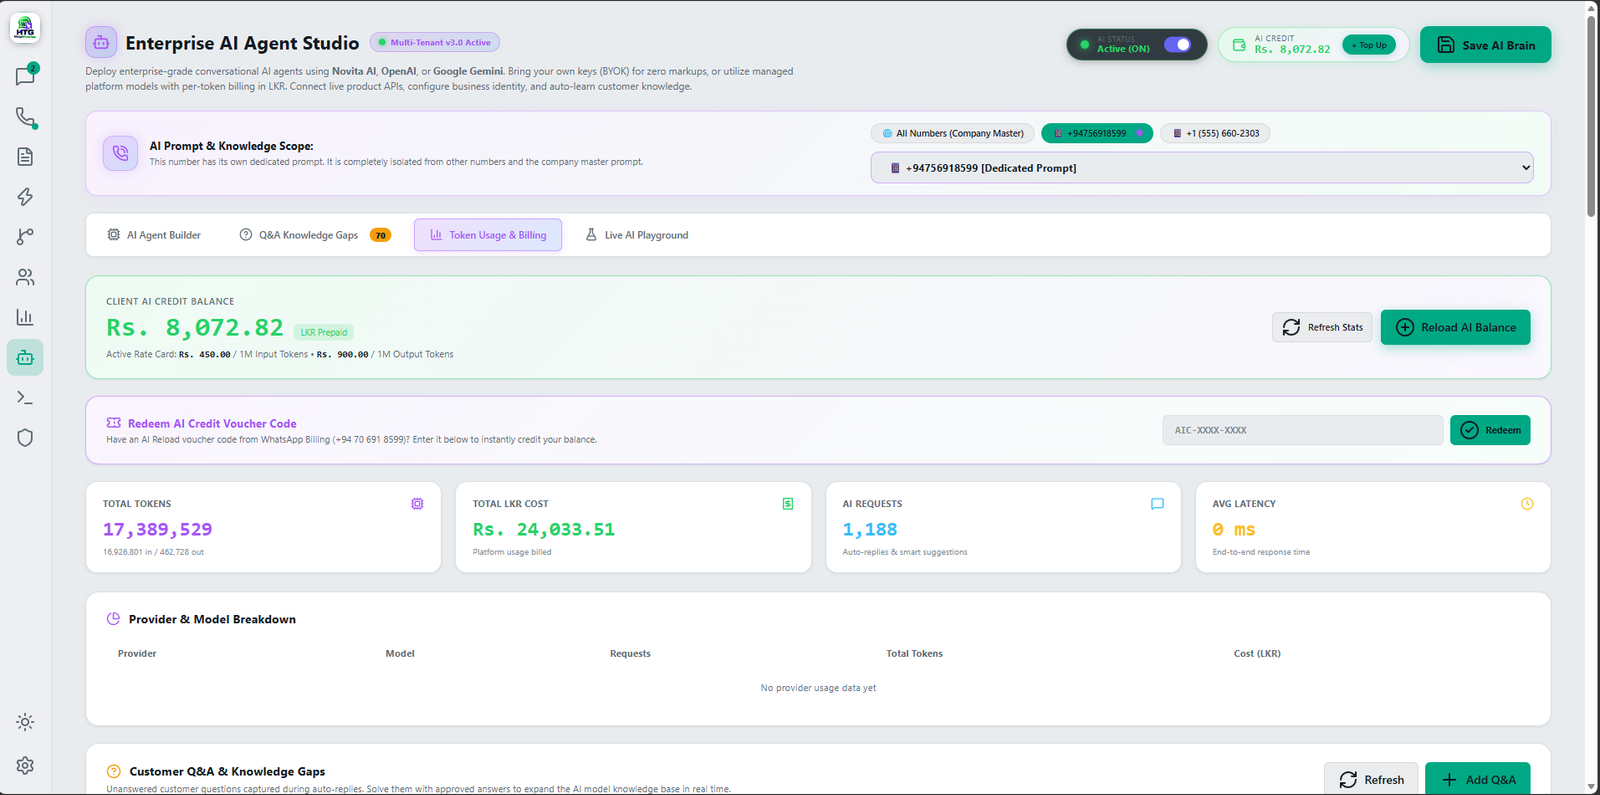Click the LKR Prepaid badge

(x=324, y=332)
